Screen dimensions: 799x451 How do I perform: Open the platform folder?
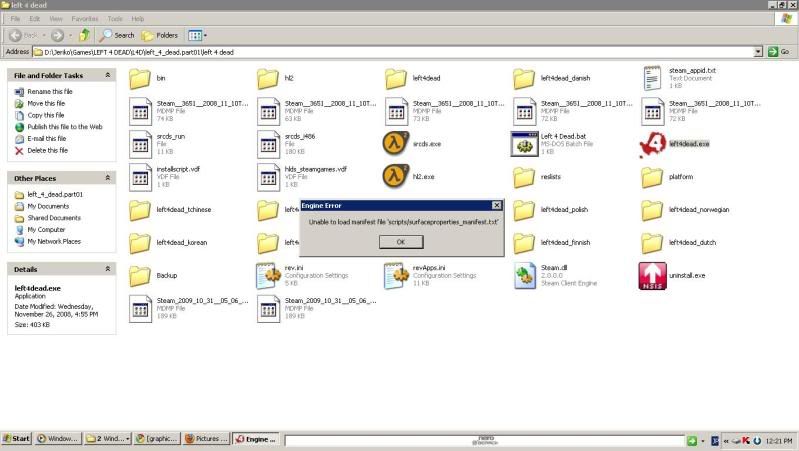pyautogui.click(x=652, y=177)
